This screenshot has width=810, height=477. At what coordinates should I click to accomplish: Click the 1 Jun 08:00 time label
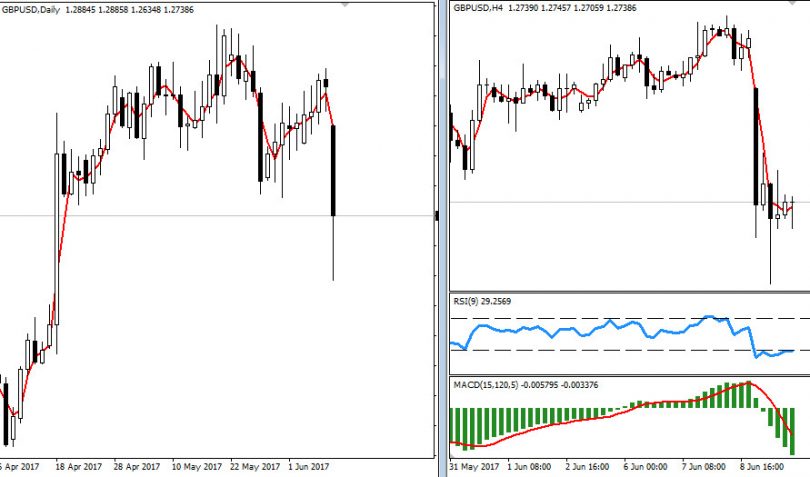click(529, 467)
